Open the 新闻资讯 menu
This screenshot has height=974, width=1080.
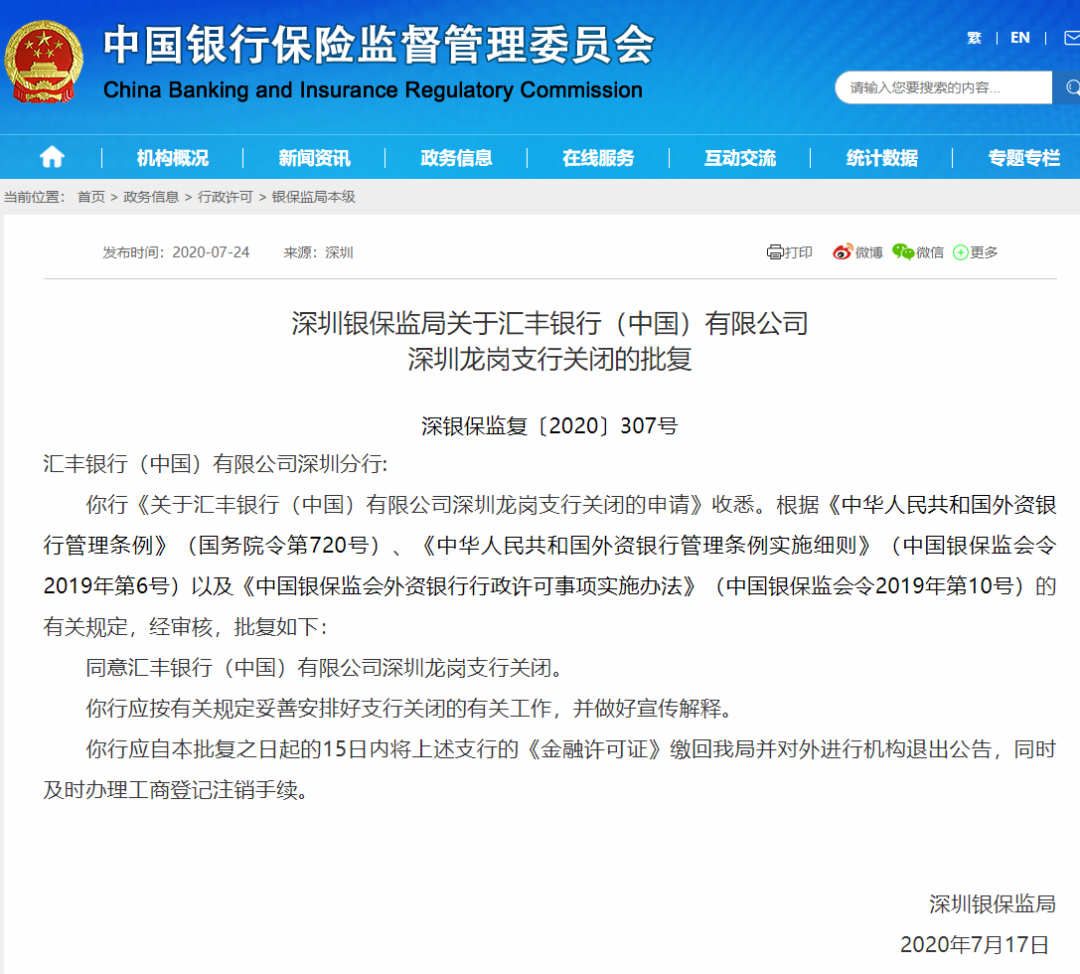click(314, 158)
